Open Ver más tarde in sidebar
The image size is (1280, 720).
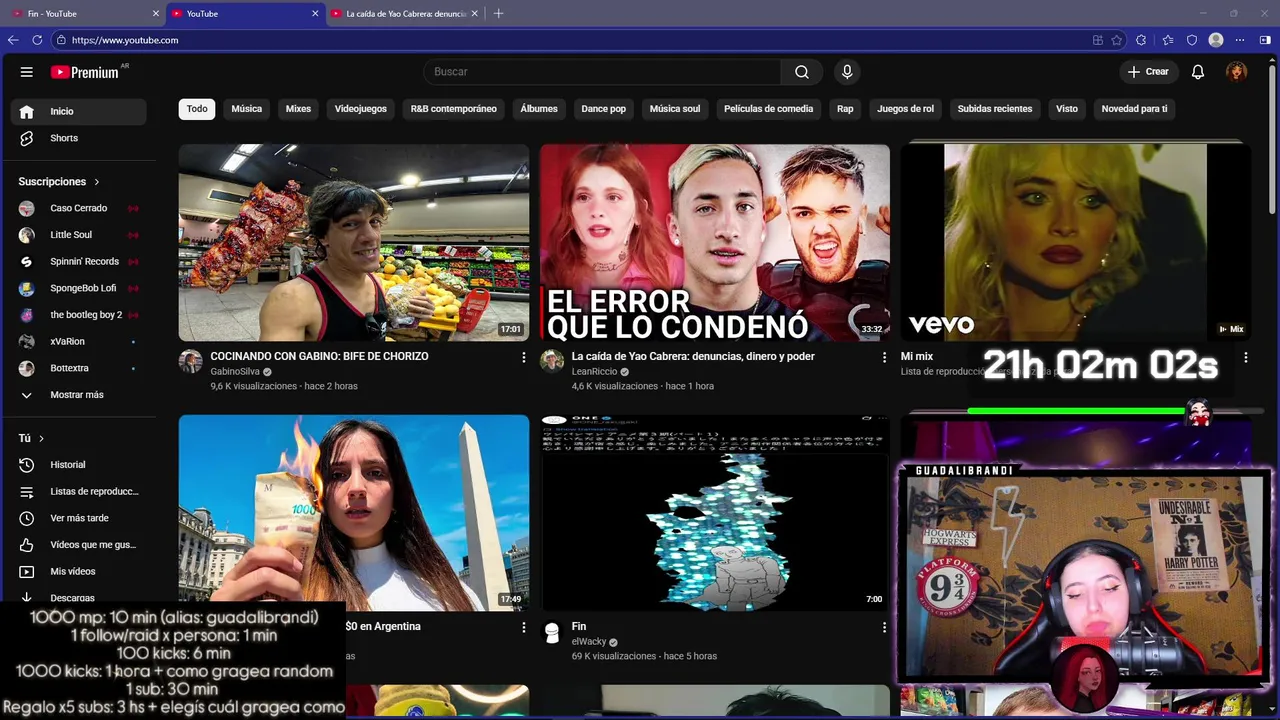pos(78,518)
